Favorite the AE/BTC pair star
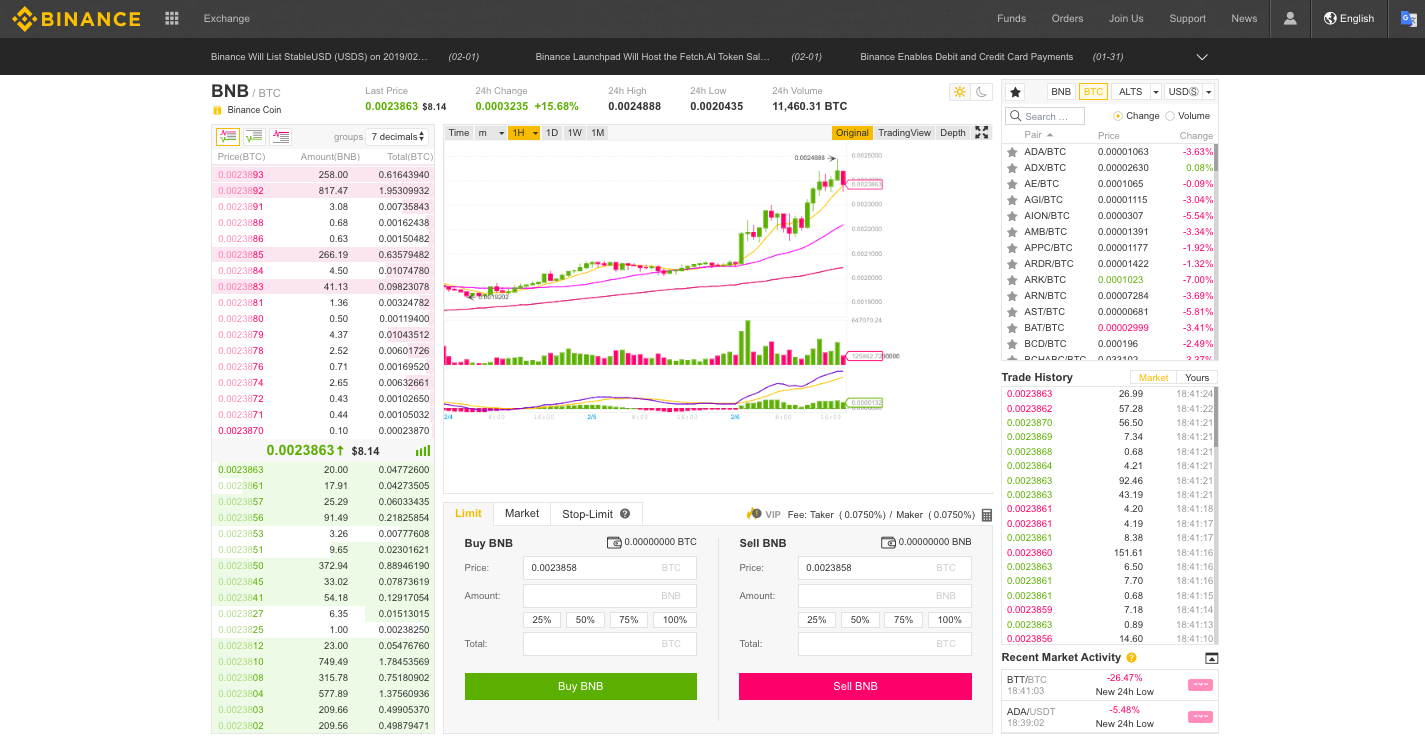The height and width of the screenshot is (740, 1425). coord(1012,184)
